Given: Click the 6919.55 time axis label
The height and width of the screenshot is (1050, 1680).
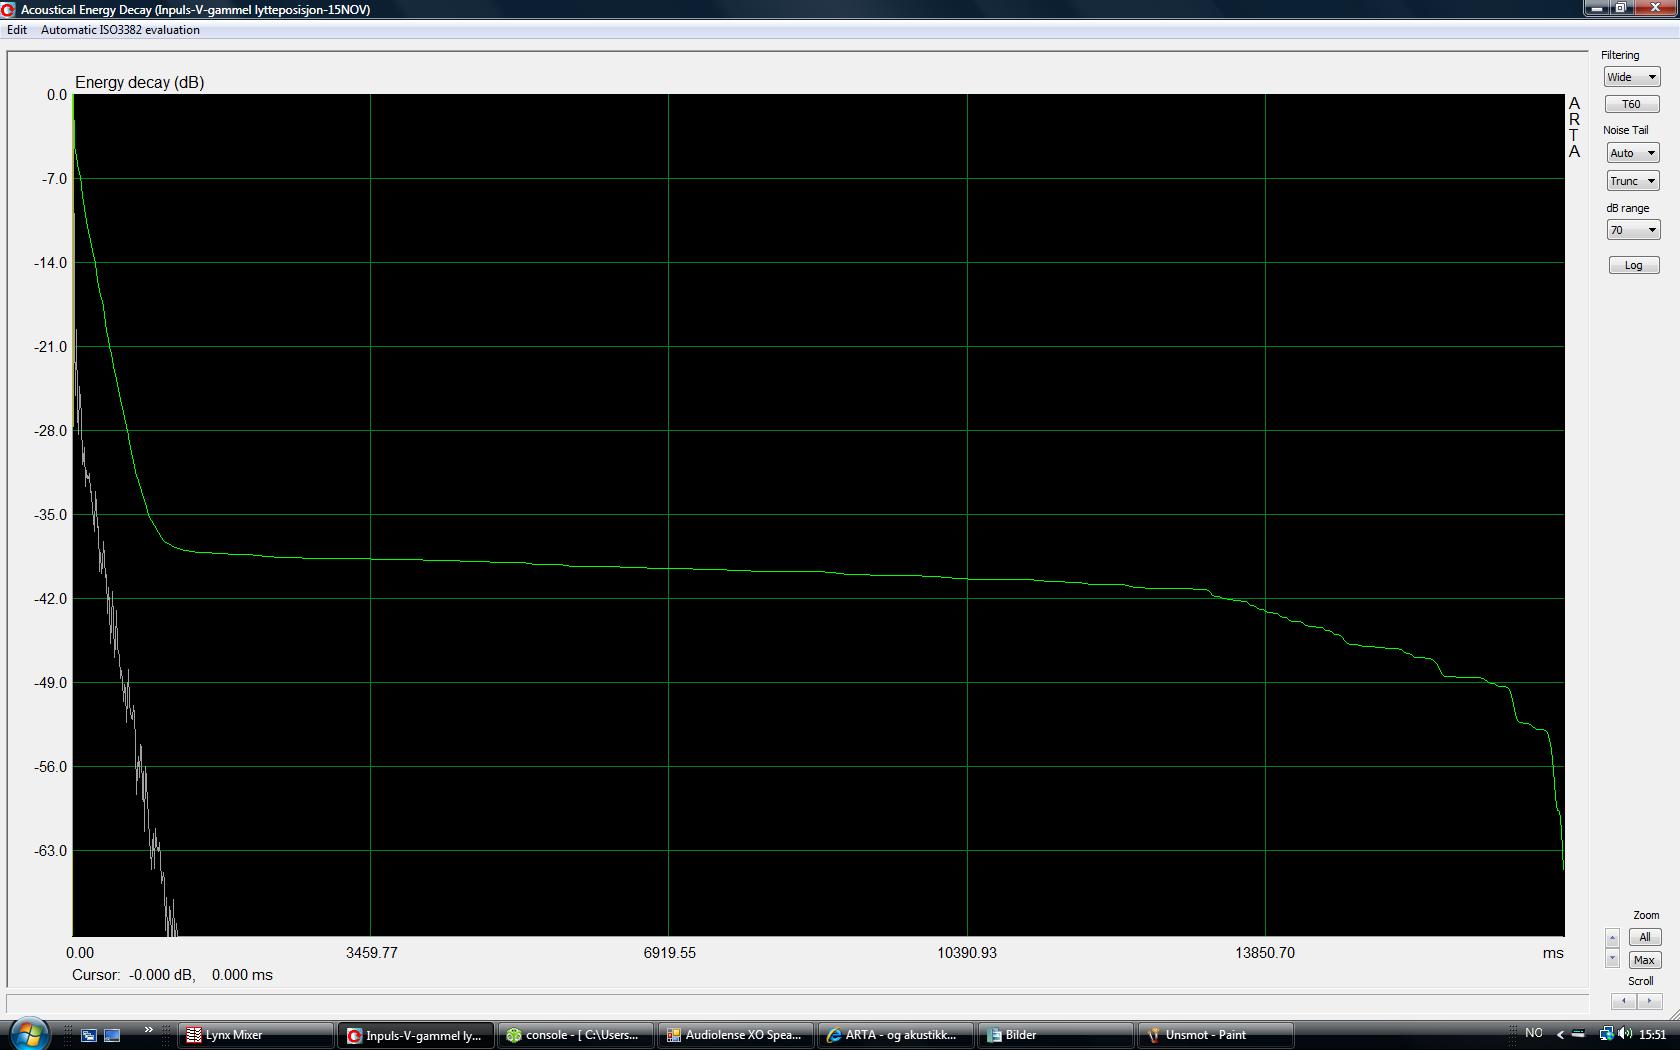Looking at the screenshot, I should (670, 953).
